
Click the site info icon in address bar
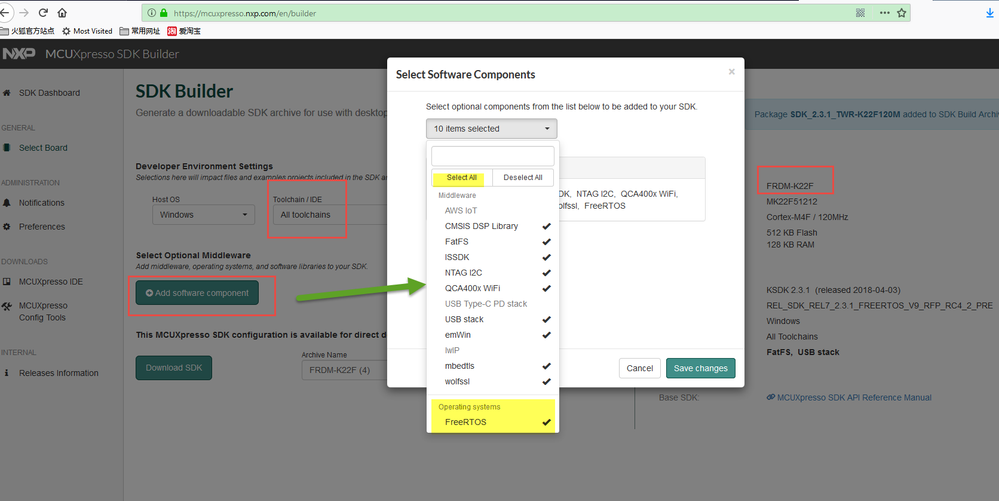point(152,13)
